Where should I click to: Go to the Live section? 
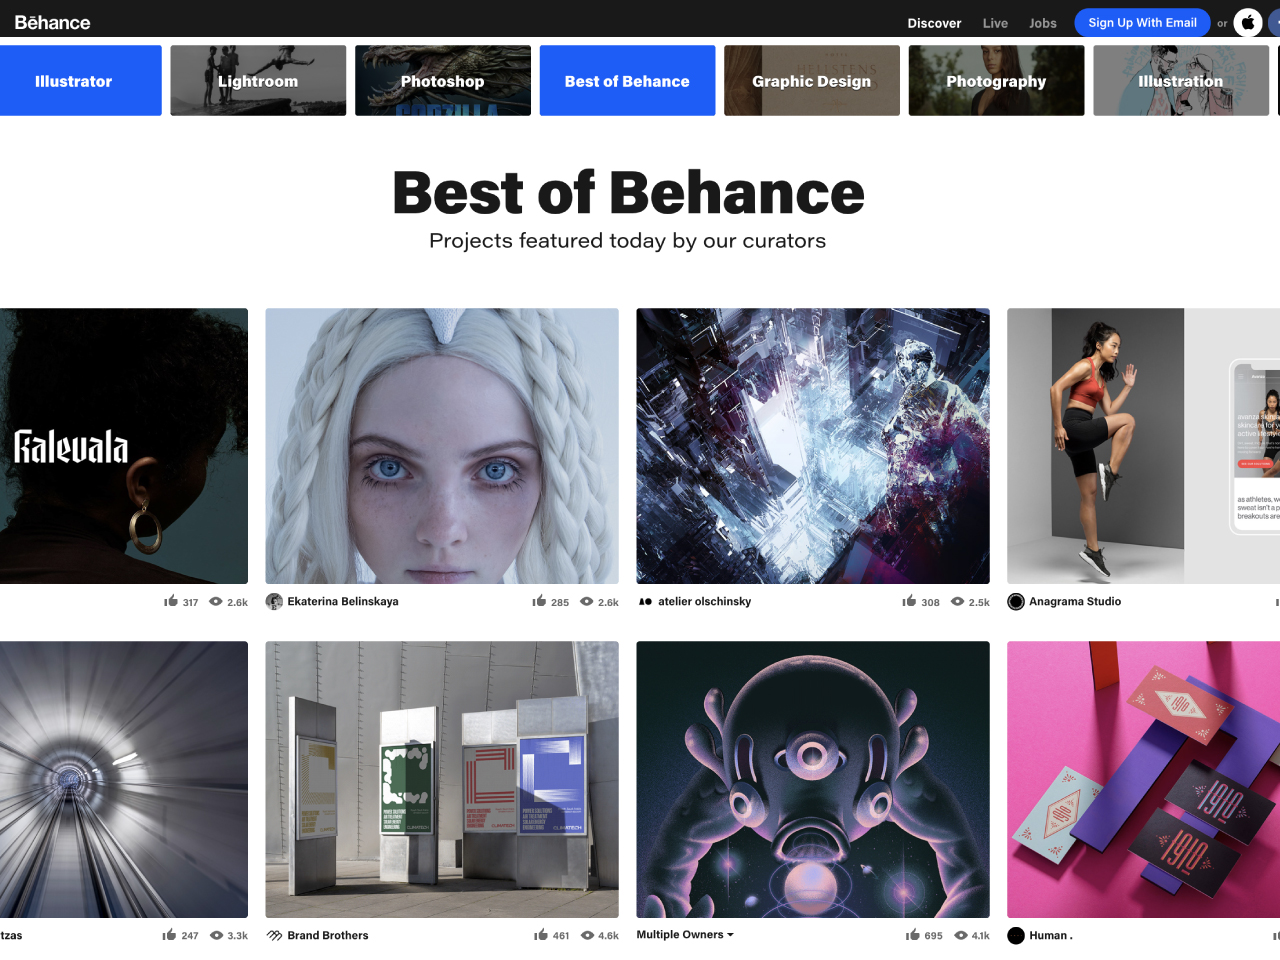tap(995, 23)
